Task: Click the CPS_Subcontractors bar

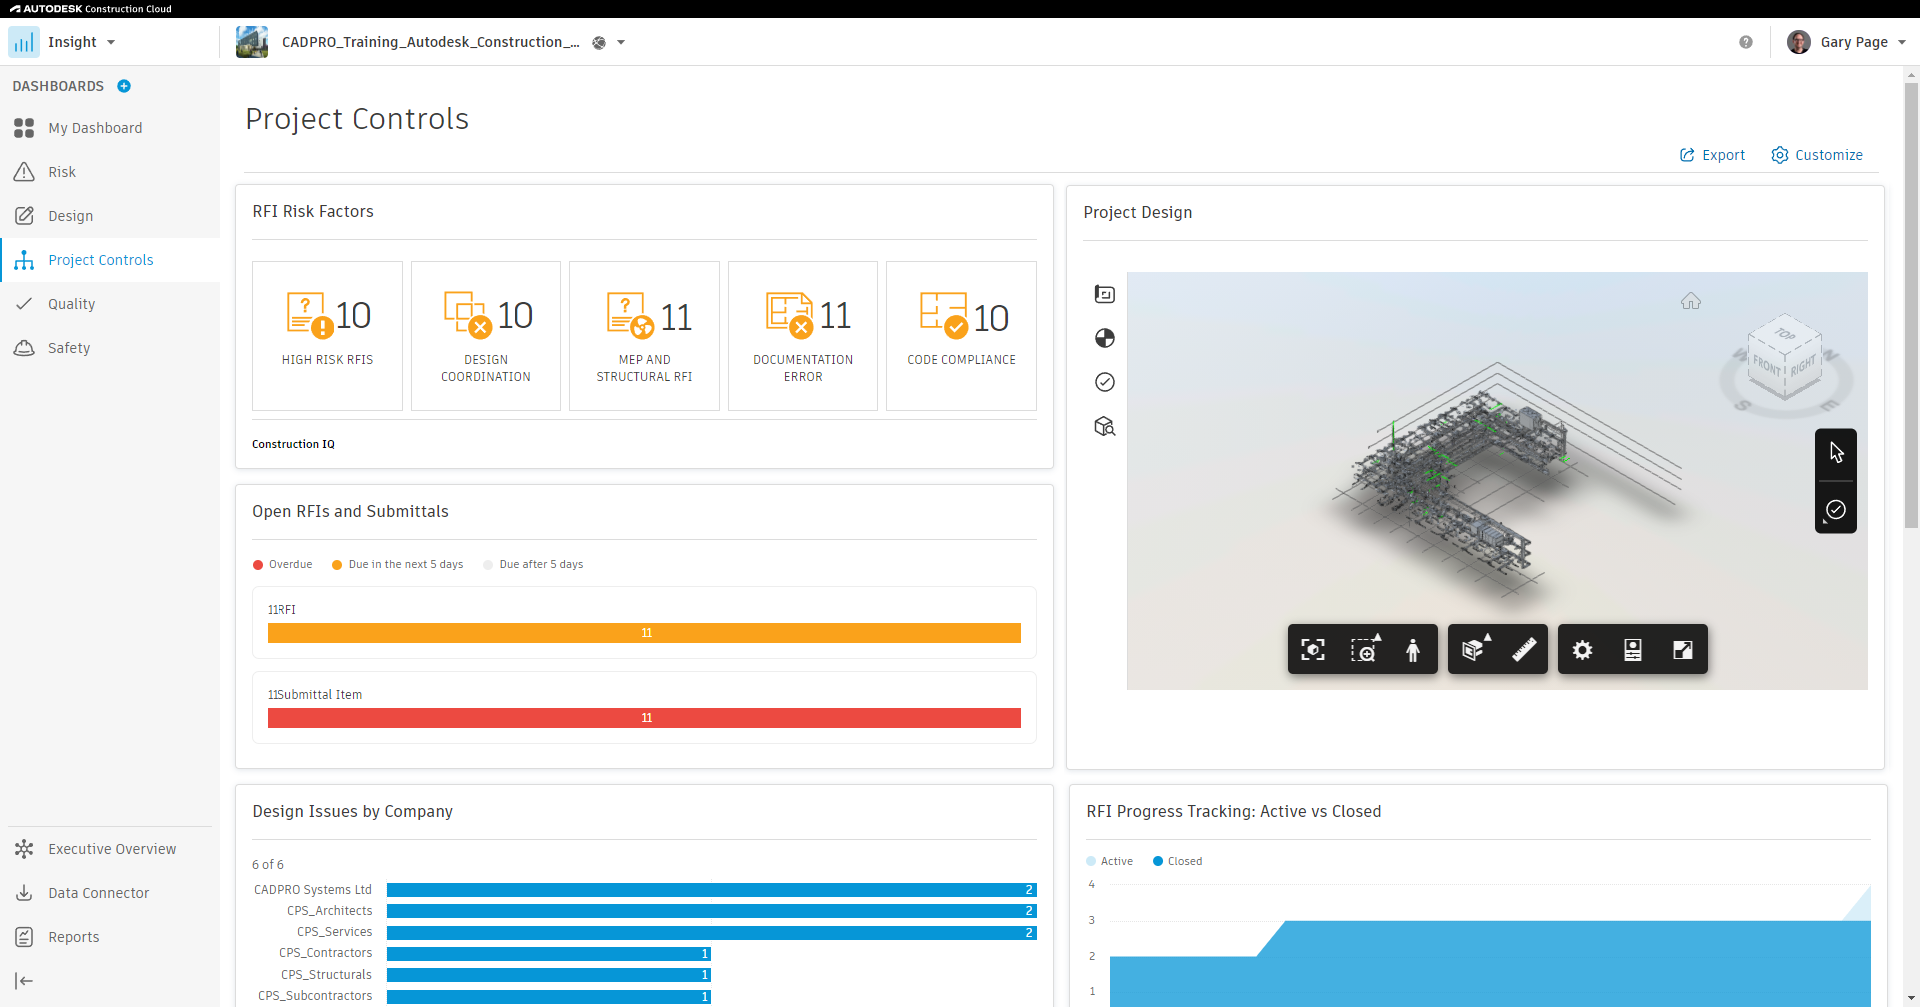Action: (549, 997)
